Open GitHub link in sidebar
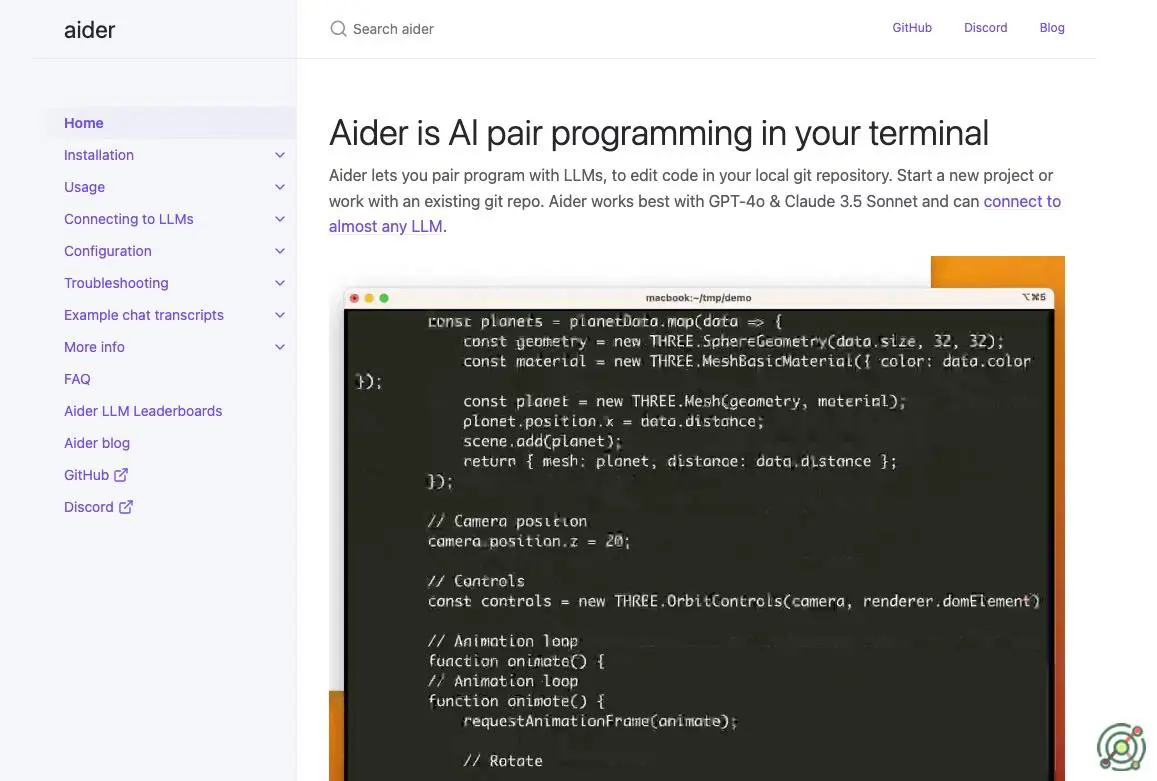 click(96, 475)
